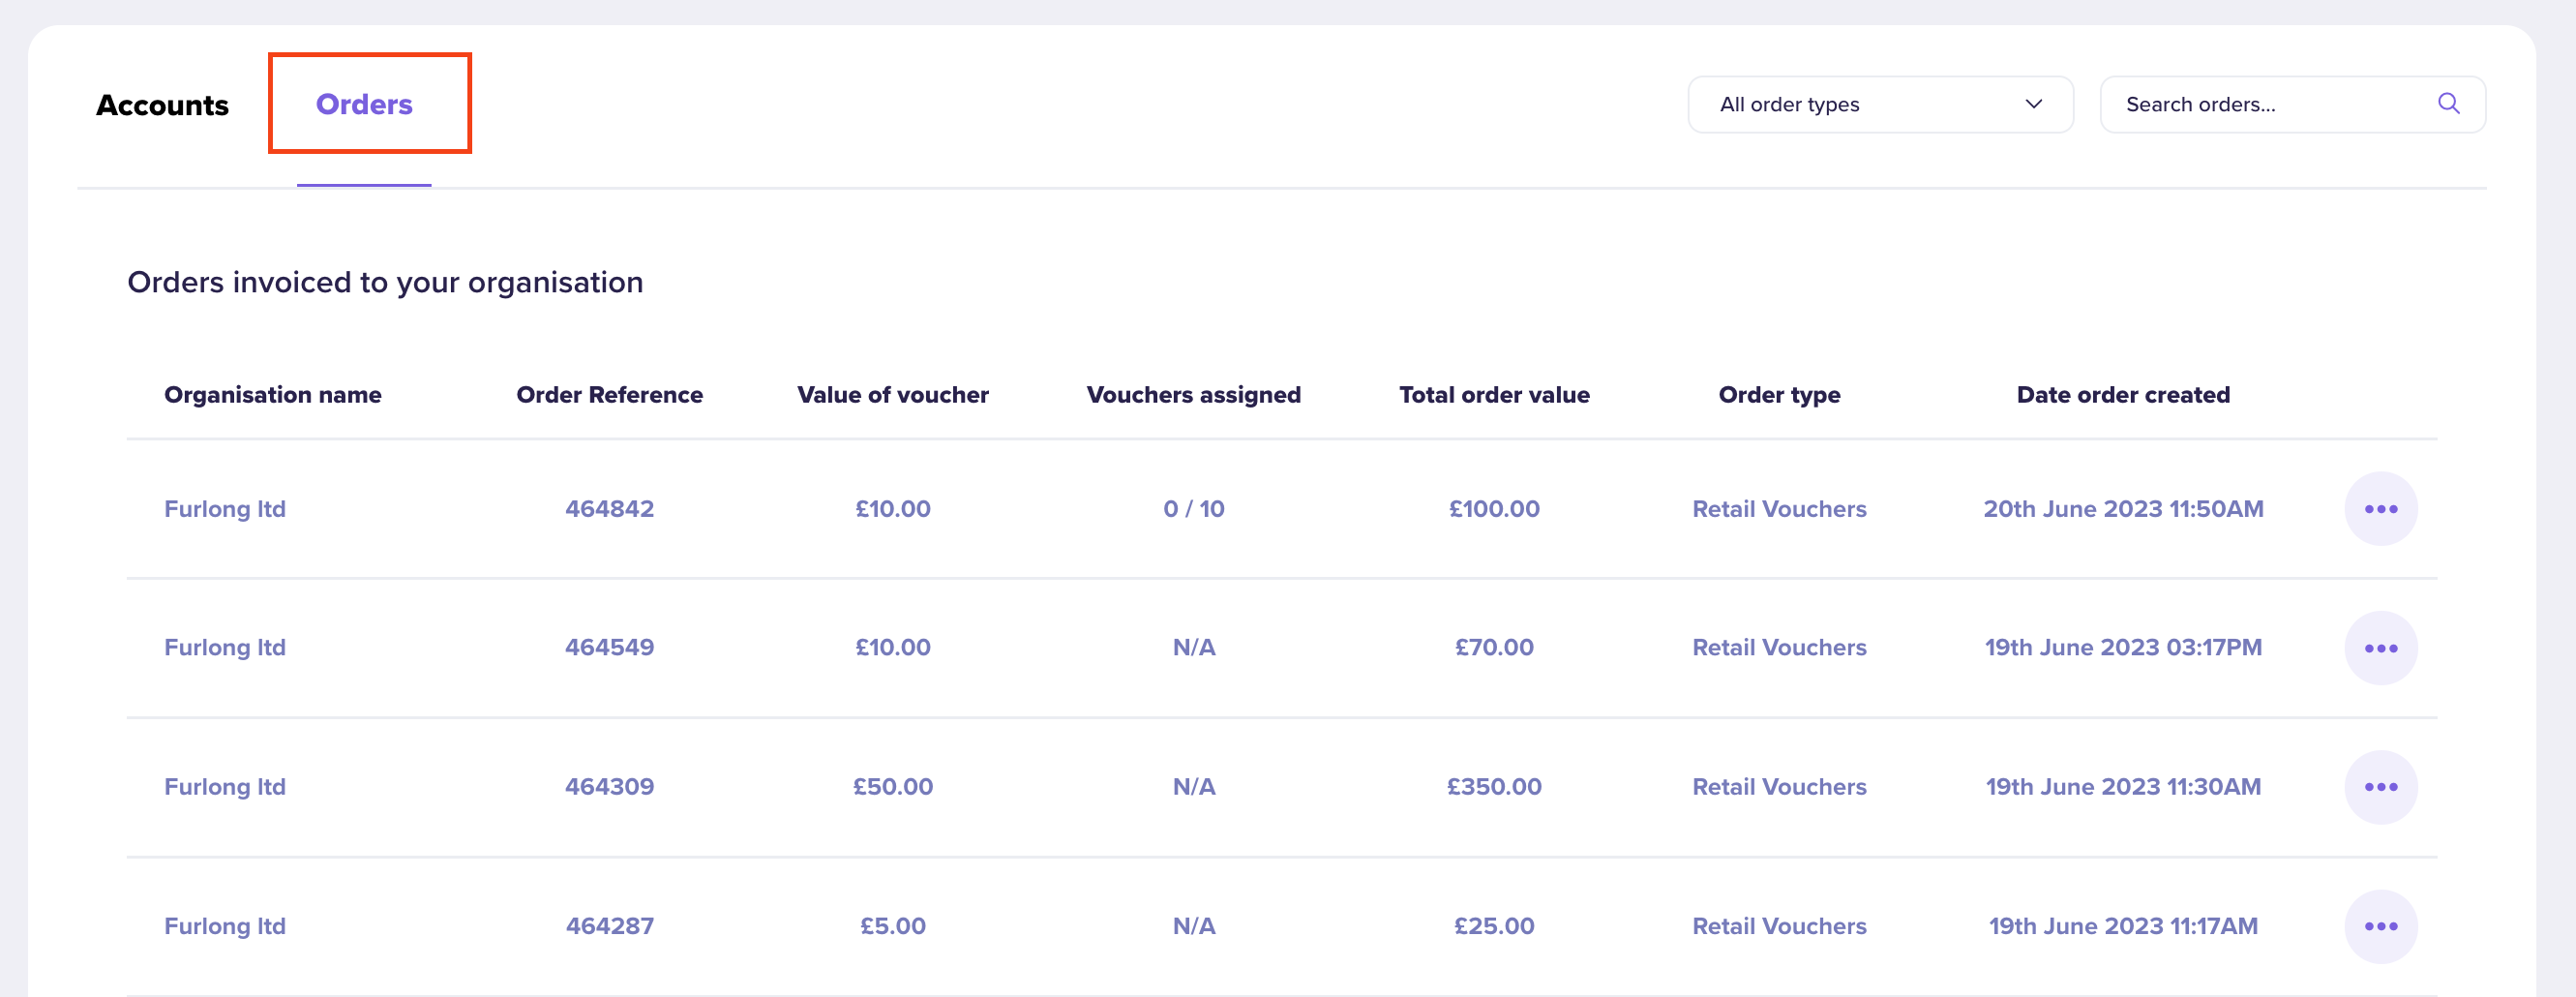The image size is (2576, 997).
Task: Click the search magnifier icon
Action: tap(2448, 104)
